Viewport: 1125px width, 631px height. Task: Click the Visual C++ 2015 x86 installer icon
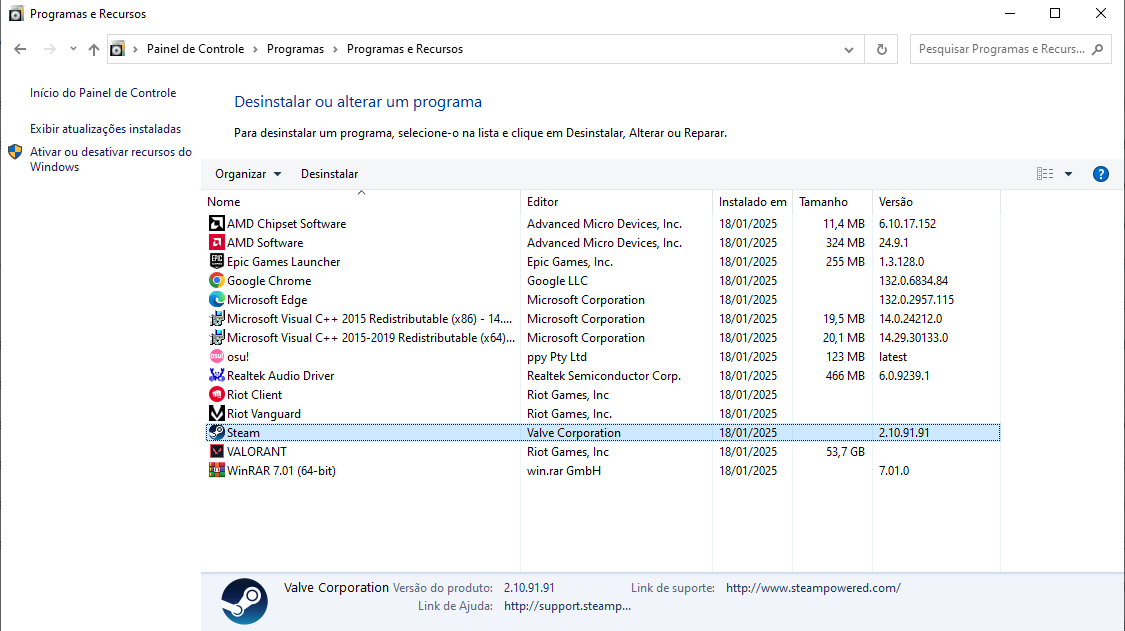pyautogui.click(x=217, y=319)
